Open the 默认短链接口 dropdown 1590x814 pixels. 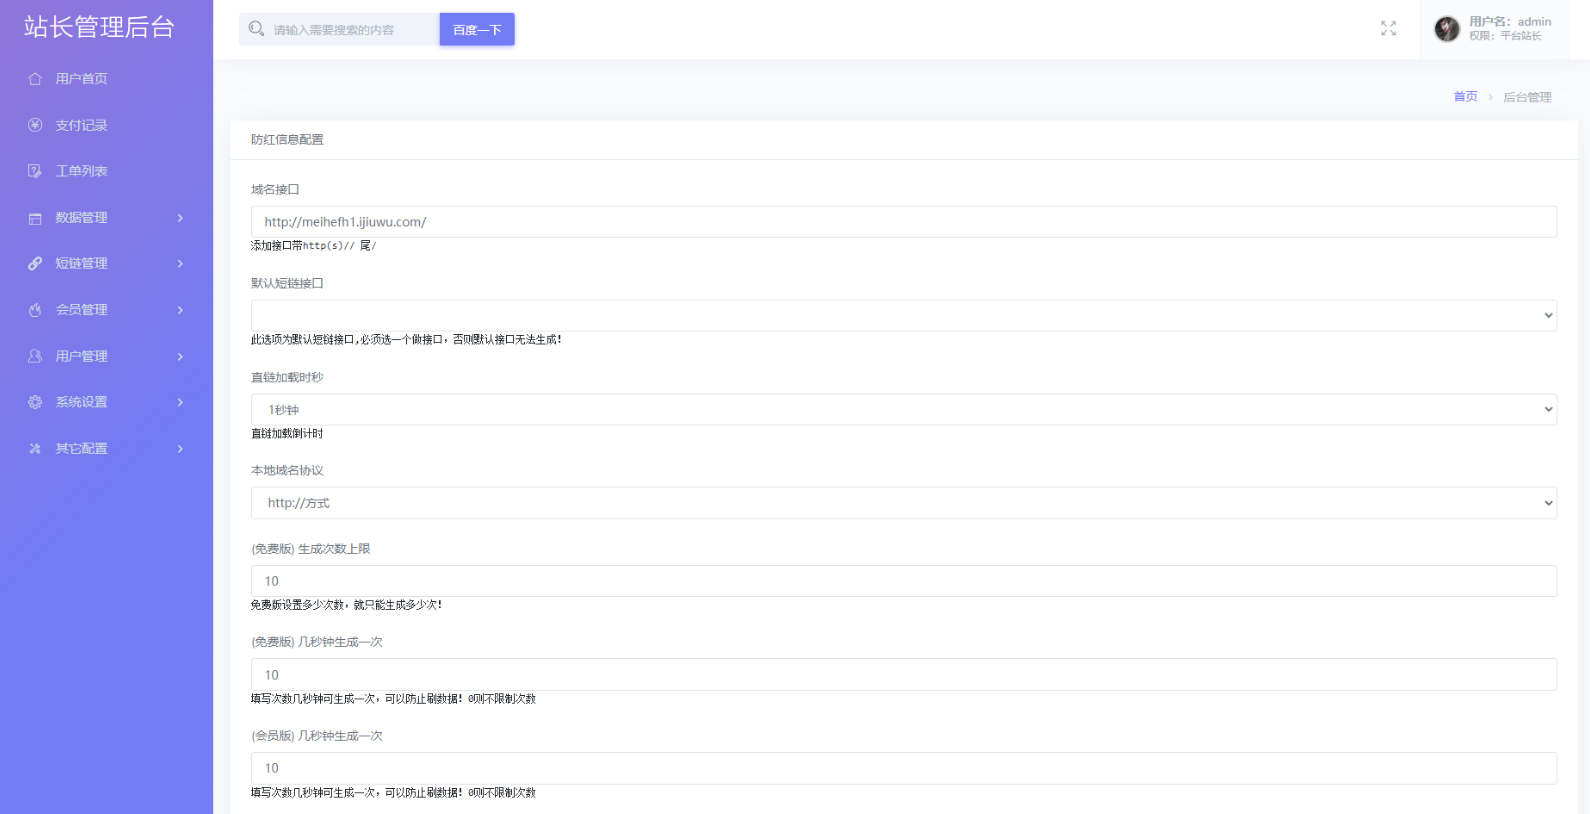pyautogui.click(x=903, y=316)
